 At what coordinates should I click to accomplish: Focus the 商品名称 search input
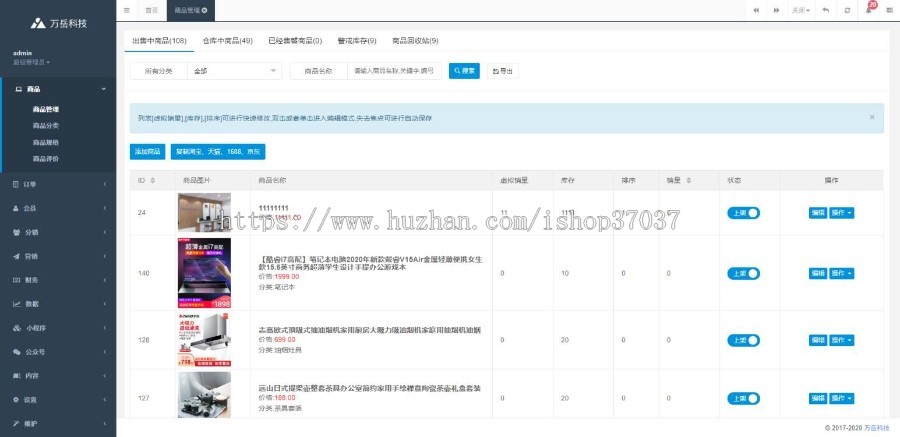point(394,71)
